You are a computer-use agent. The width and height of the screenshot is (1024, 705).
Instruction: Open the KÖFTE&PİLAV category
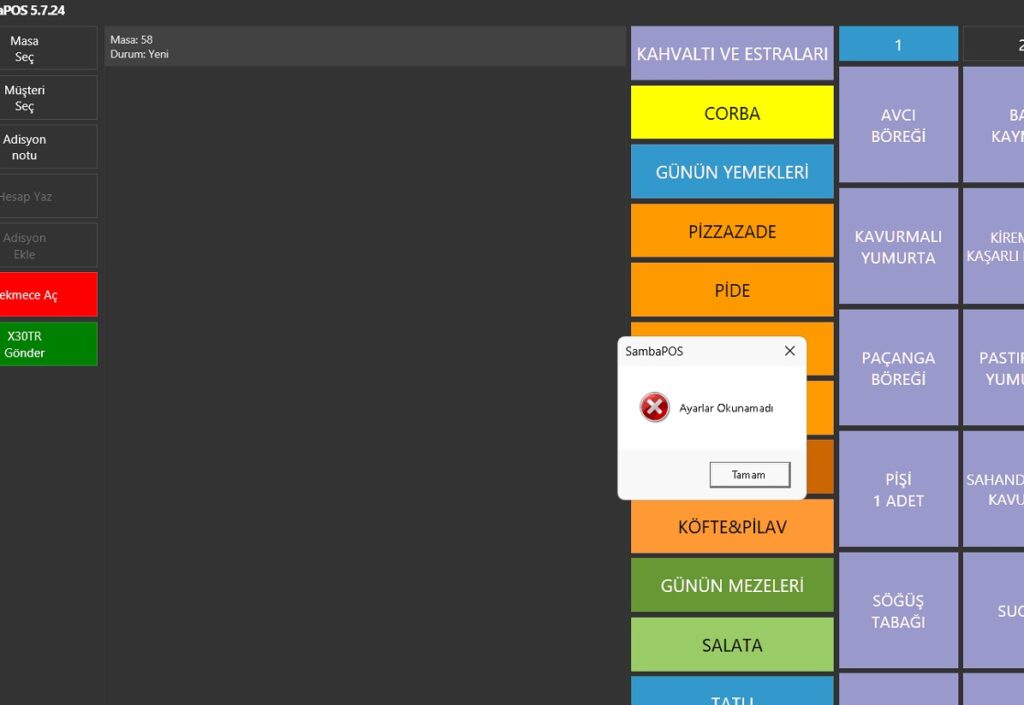[x=732, y=526]
